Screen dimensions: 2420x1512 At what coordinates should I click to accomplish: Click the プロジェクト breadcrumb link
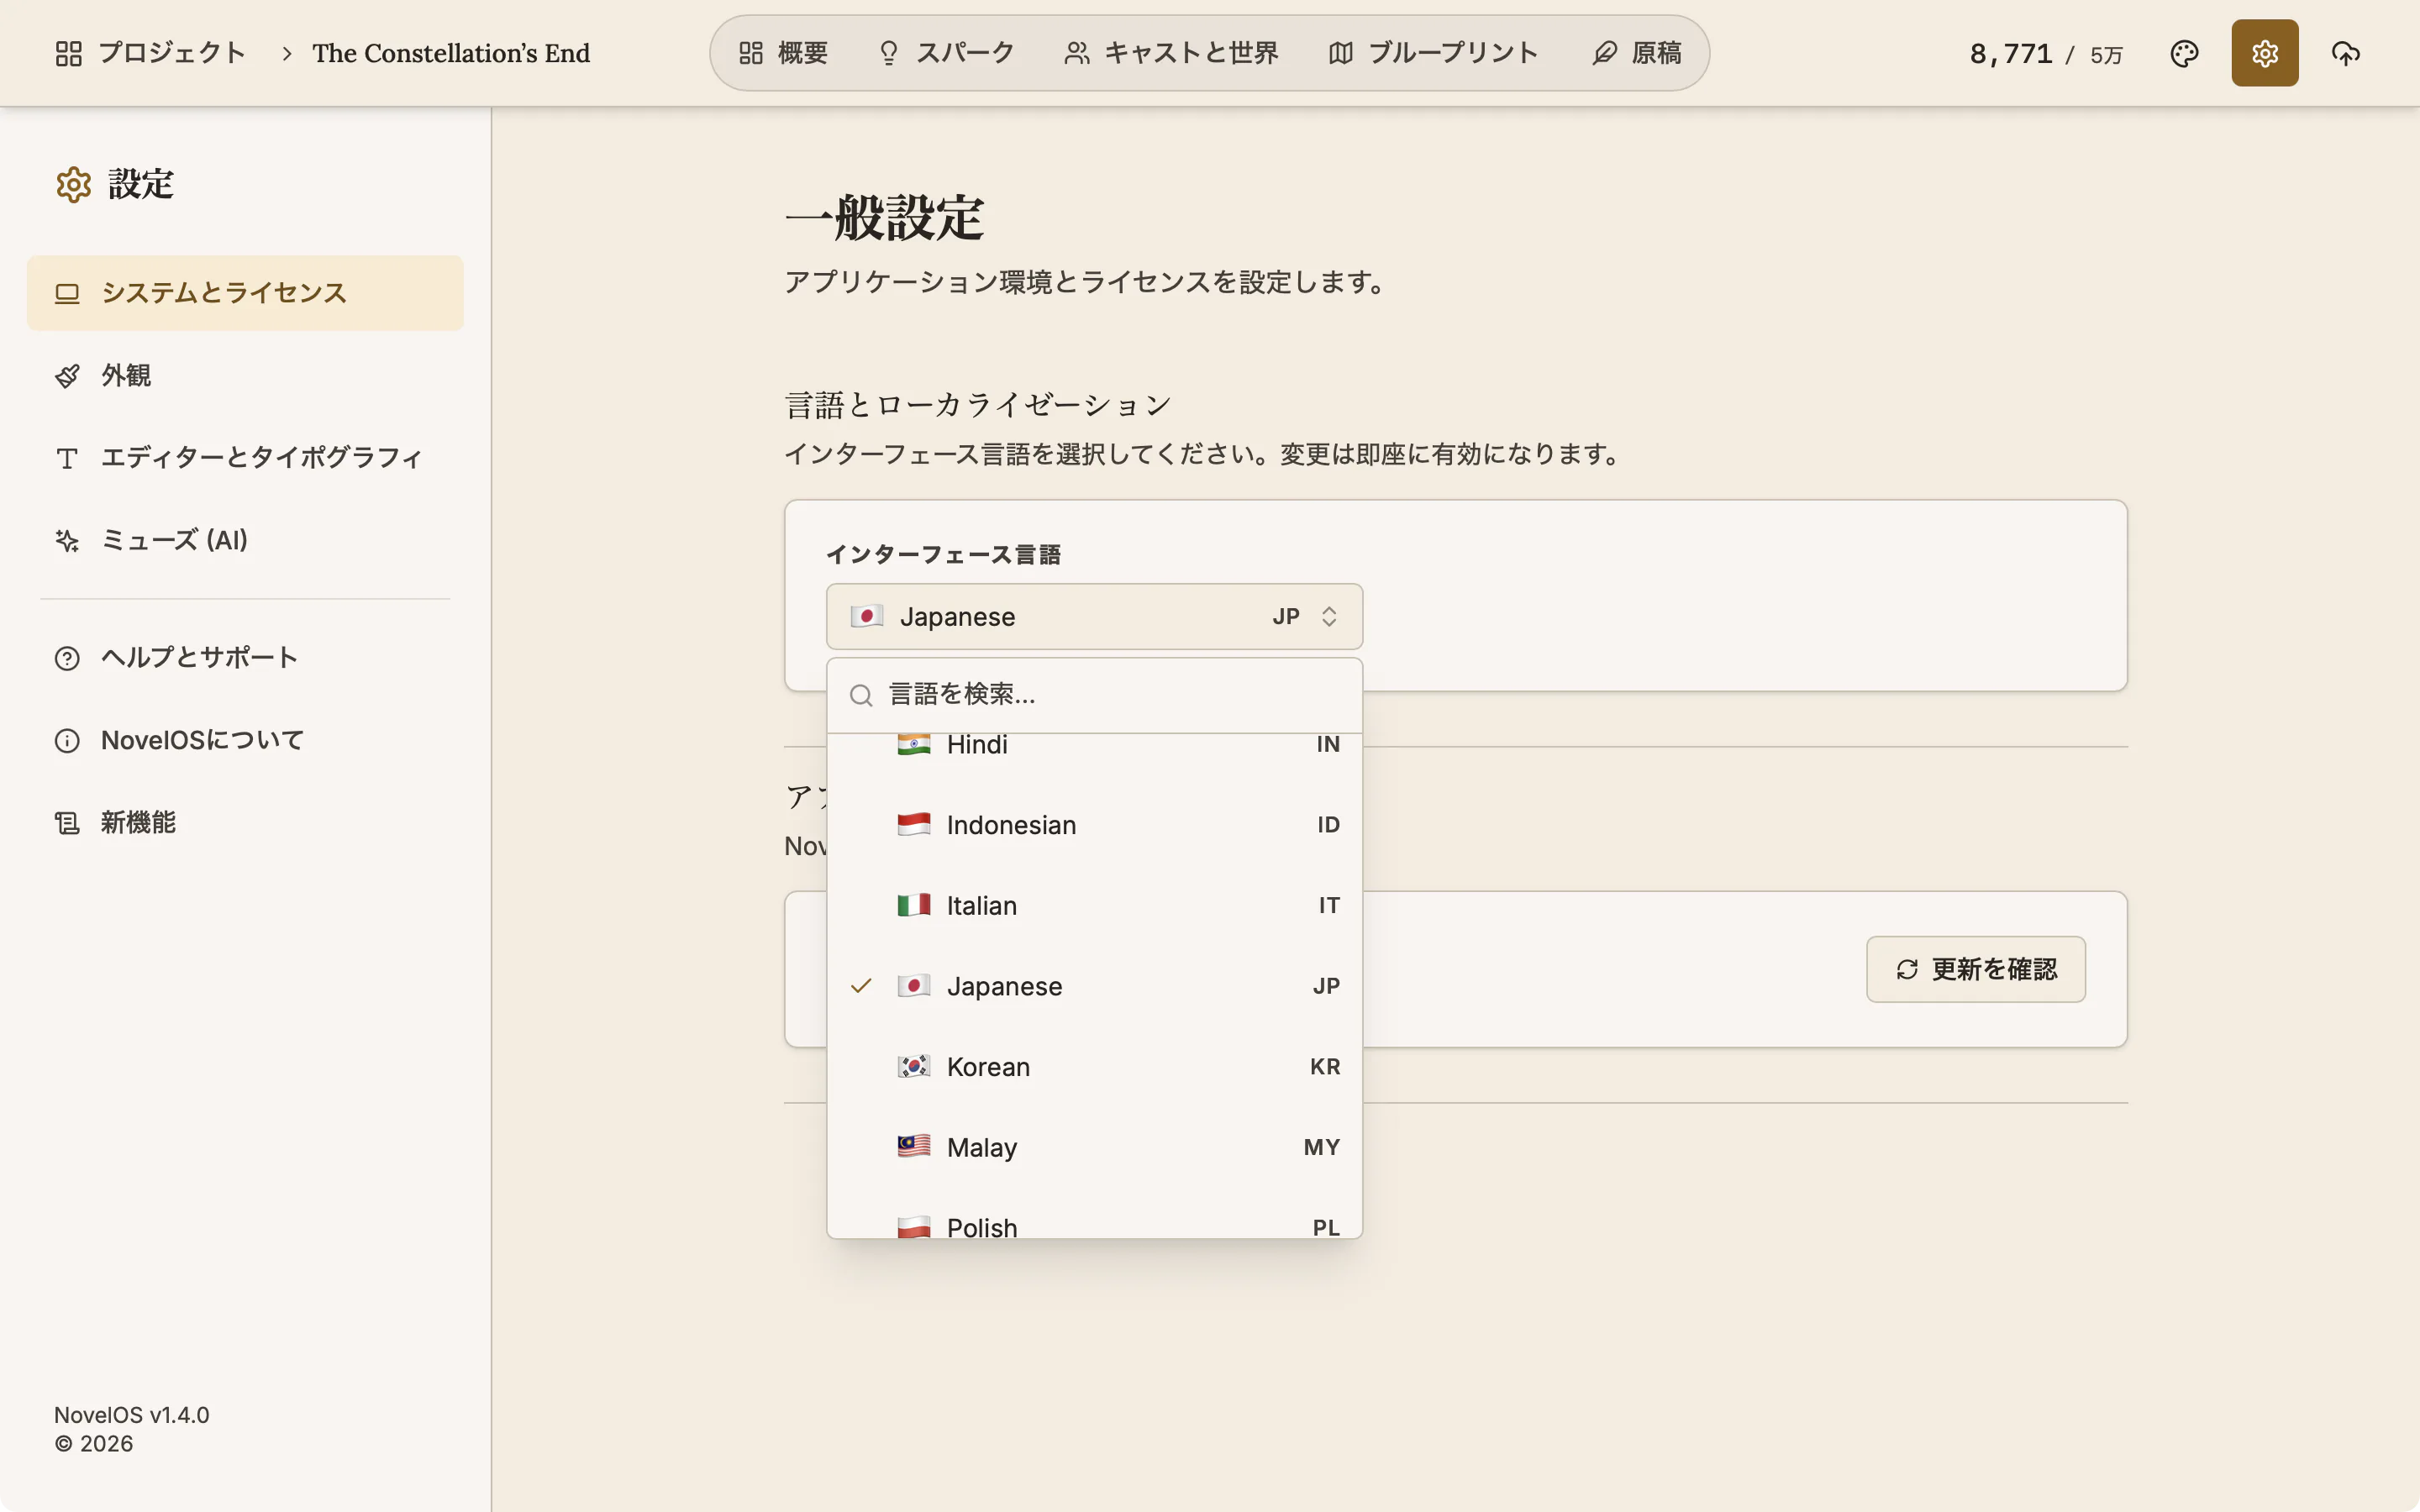pyautogui.click(x=150, y=53)
